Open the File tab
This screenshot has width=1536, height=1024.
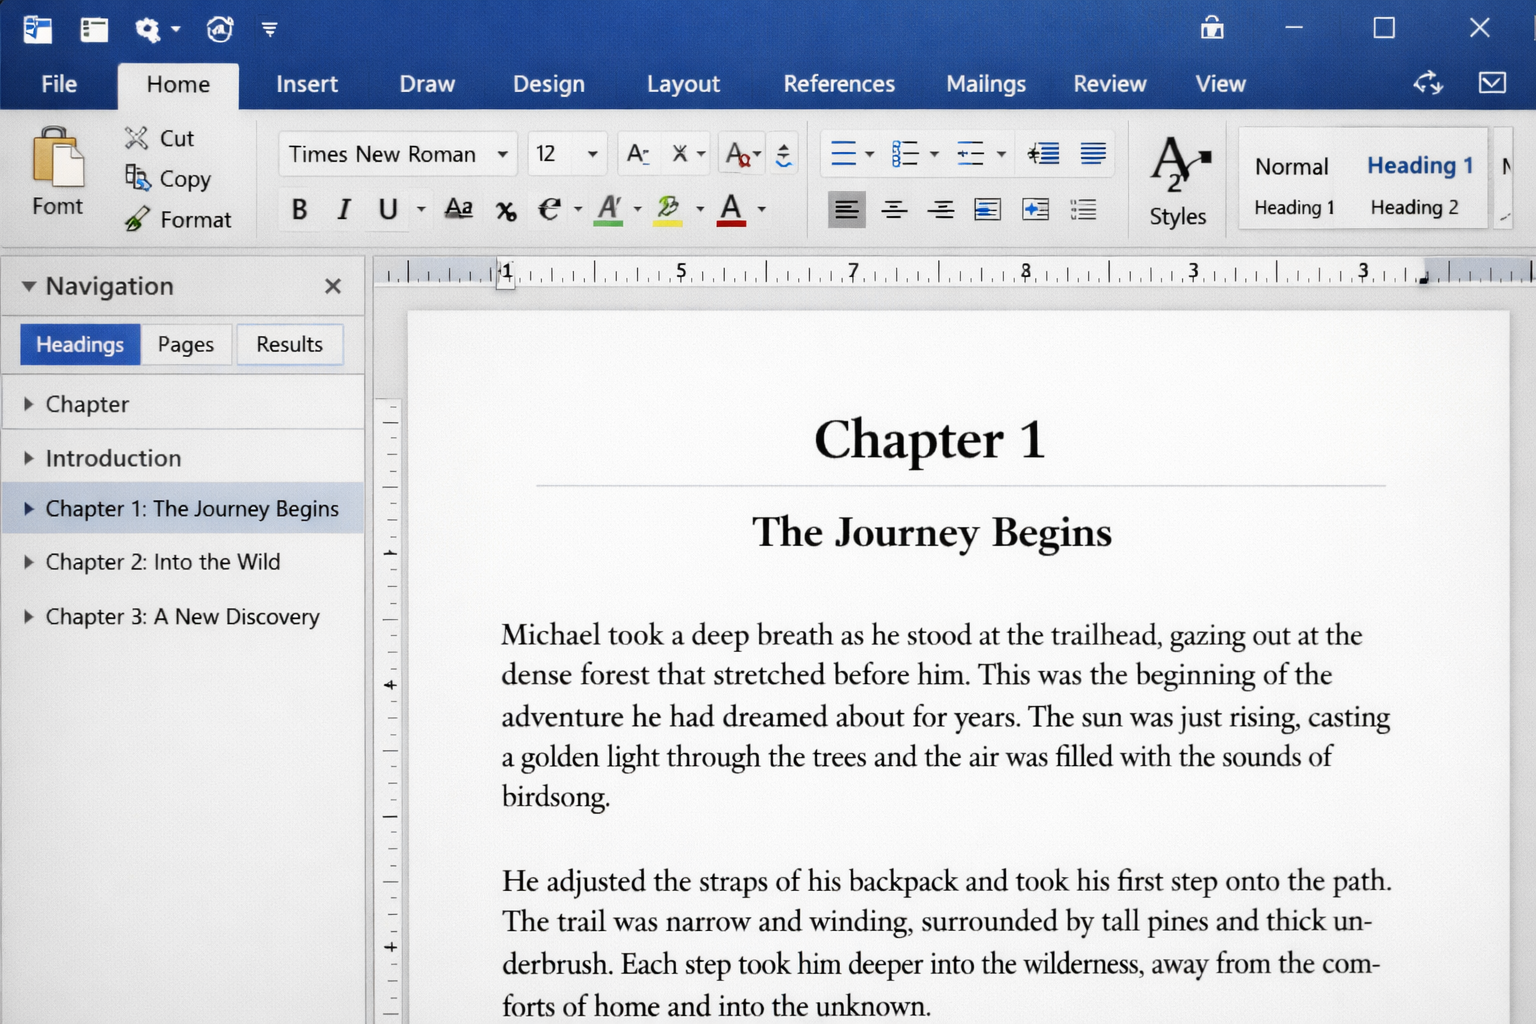(59, 84)
